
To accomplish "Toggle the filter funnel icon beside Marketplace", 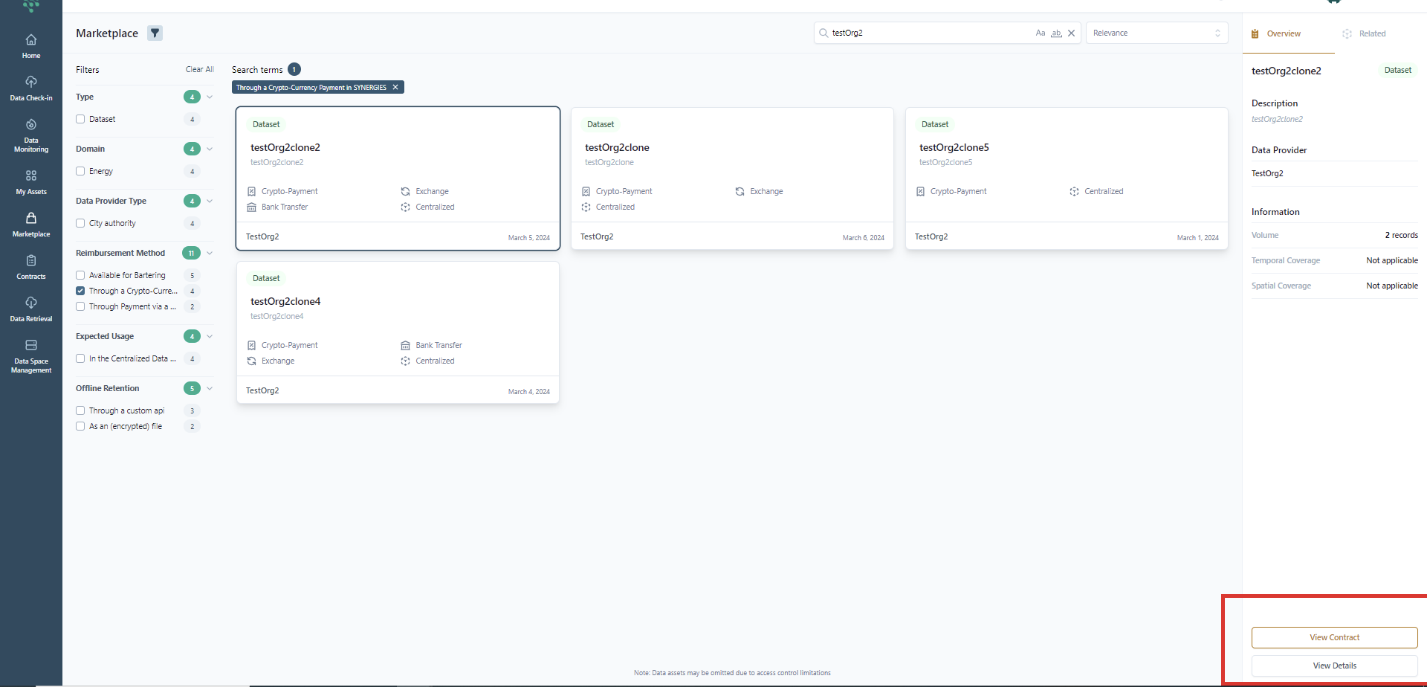I will (155, 33).
